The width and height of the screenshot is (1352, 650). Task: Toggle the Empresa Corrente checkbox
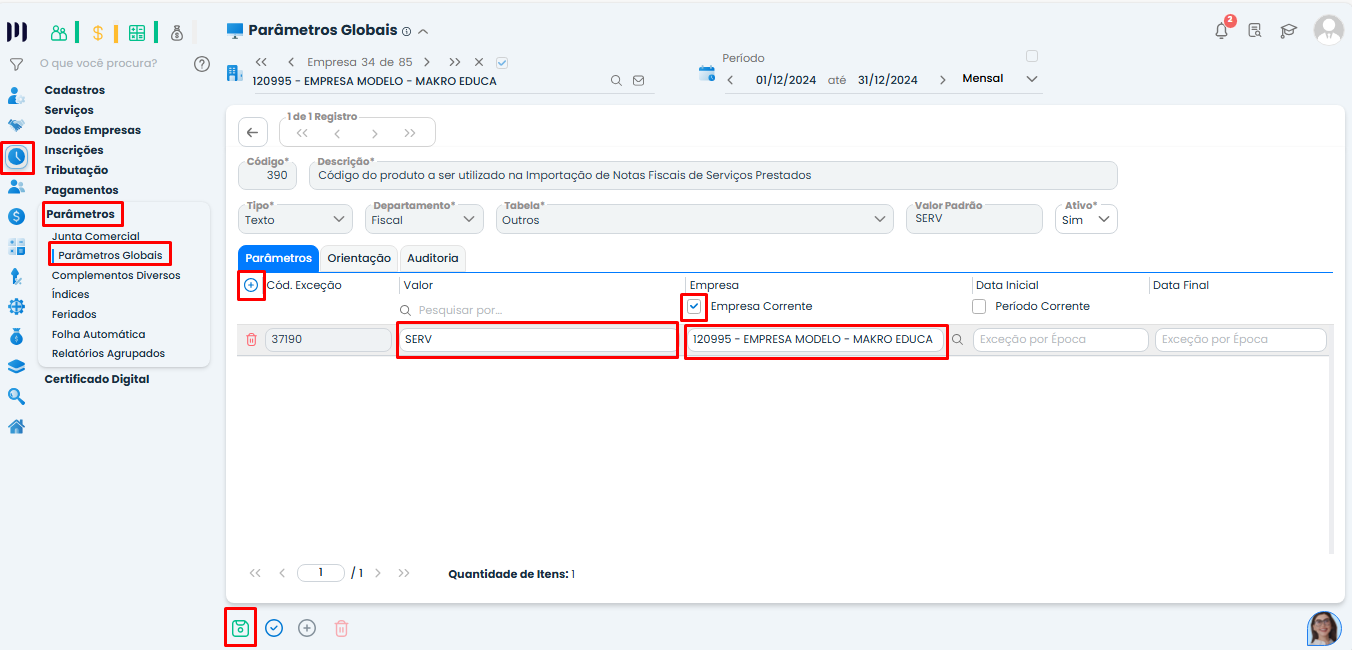pos(694,306)
